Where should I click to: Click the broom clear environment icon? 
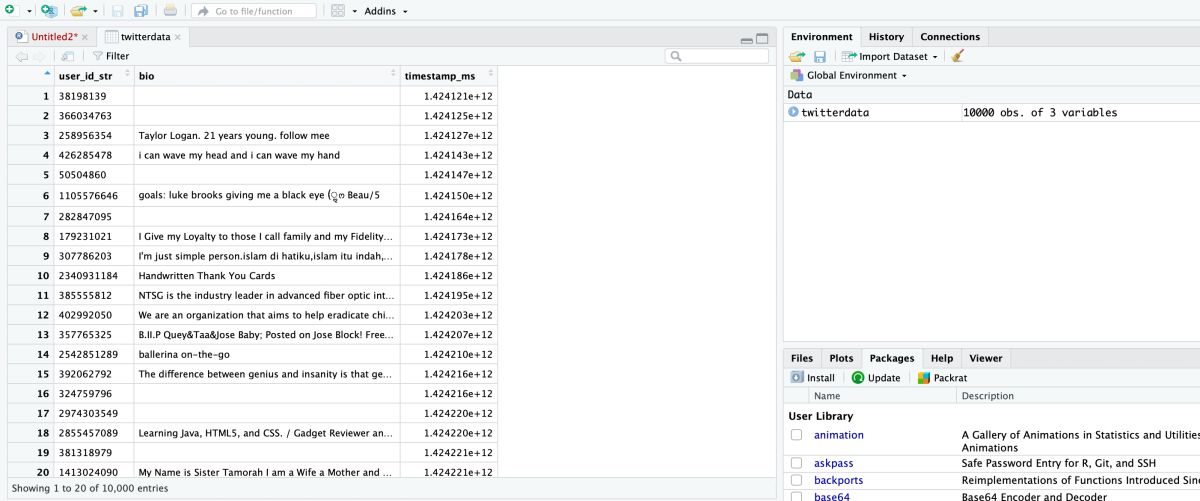(x=957, y=57)
